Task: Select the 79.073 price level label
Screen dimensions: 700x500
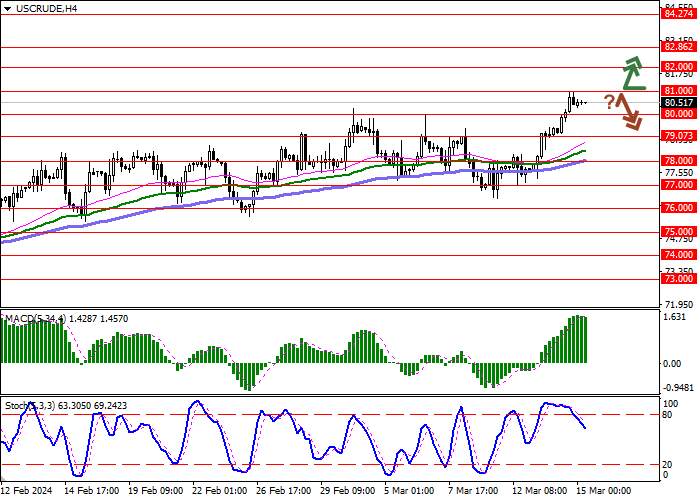Action: pos(679,136)
